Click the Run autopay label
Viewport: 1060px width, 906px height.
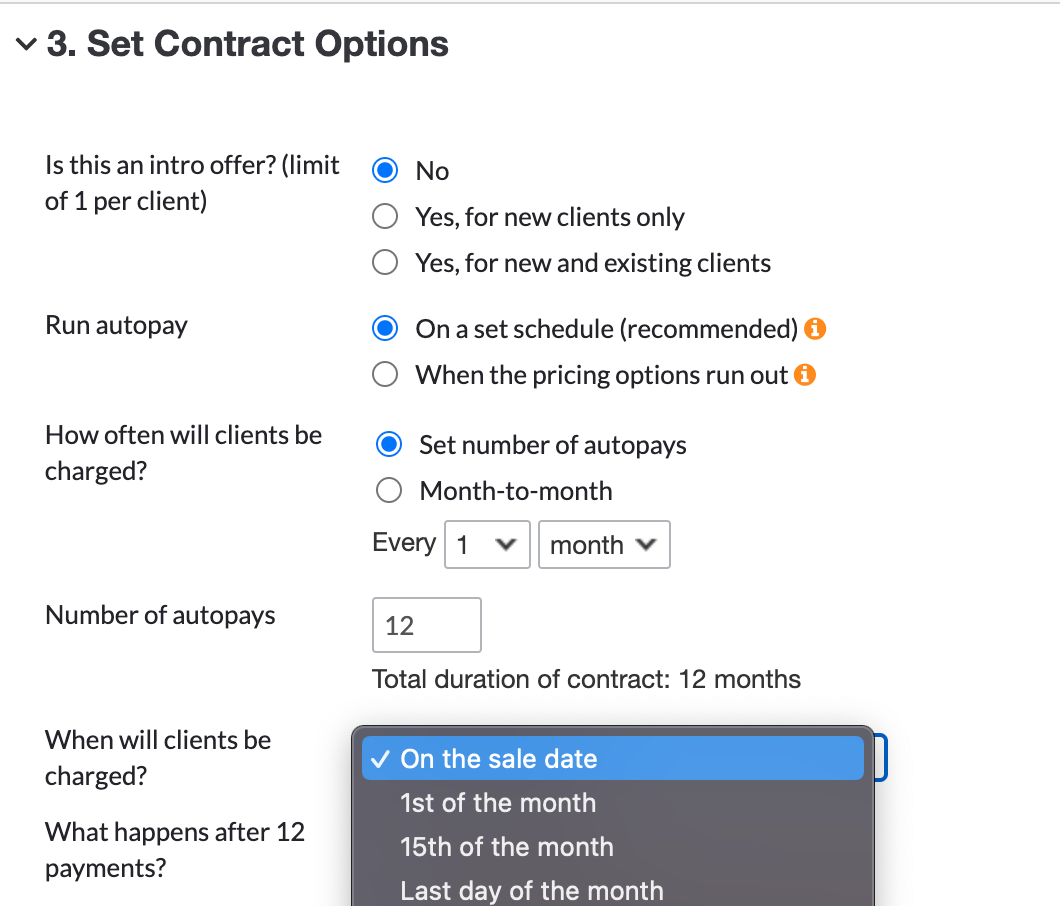[x=116, y=326]
